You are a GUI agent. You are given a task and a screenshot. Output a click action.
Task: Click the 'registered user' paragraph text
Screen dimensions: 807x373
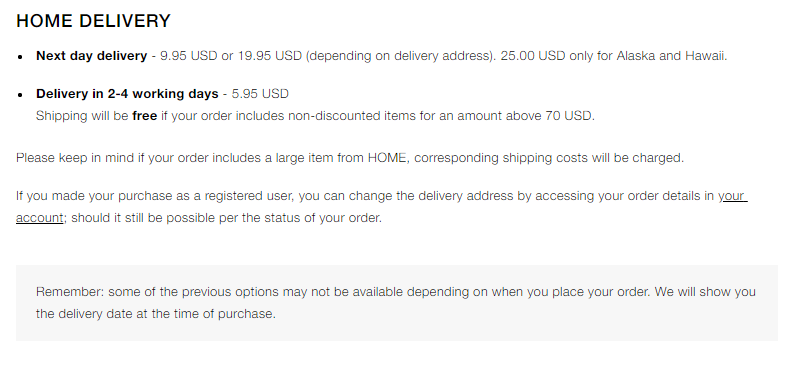(x=381, y=207)
